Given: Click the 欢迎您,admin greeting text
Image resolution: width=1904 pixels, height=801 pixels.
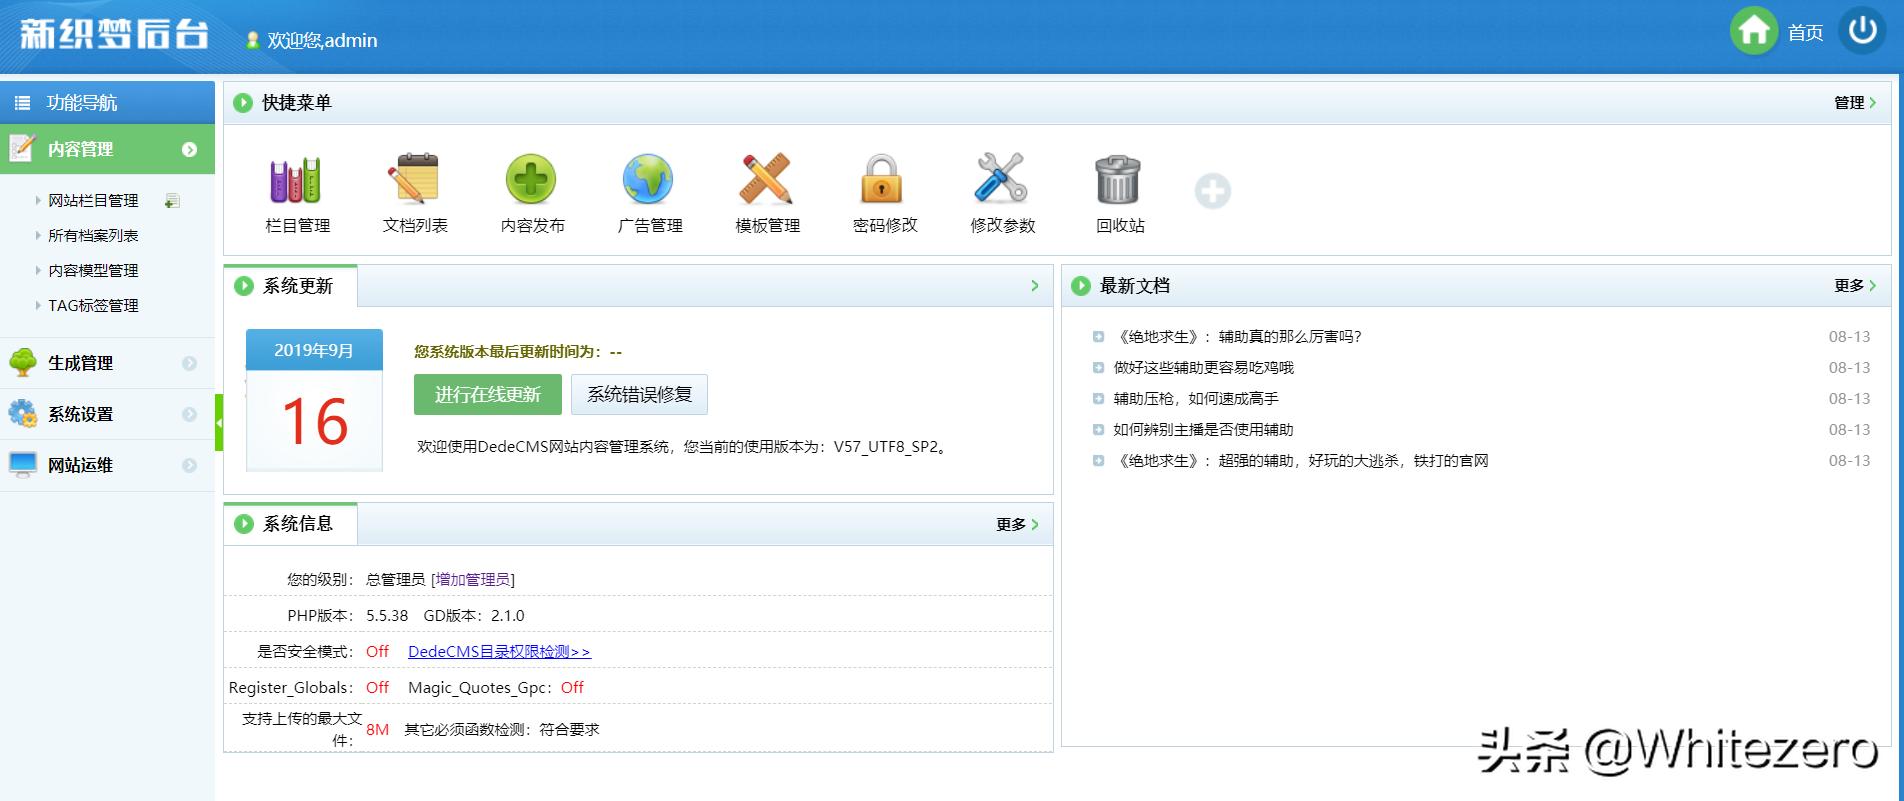Looking at the screenshot, I should tap(322, 41).
